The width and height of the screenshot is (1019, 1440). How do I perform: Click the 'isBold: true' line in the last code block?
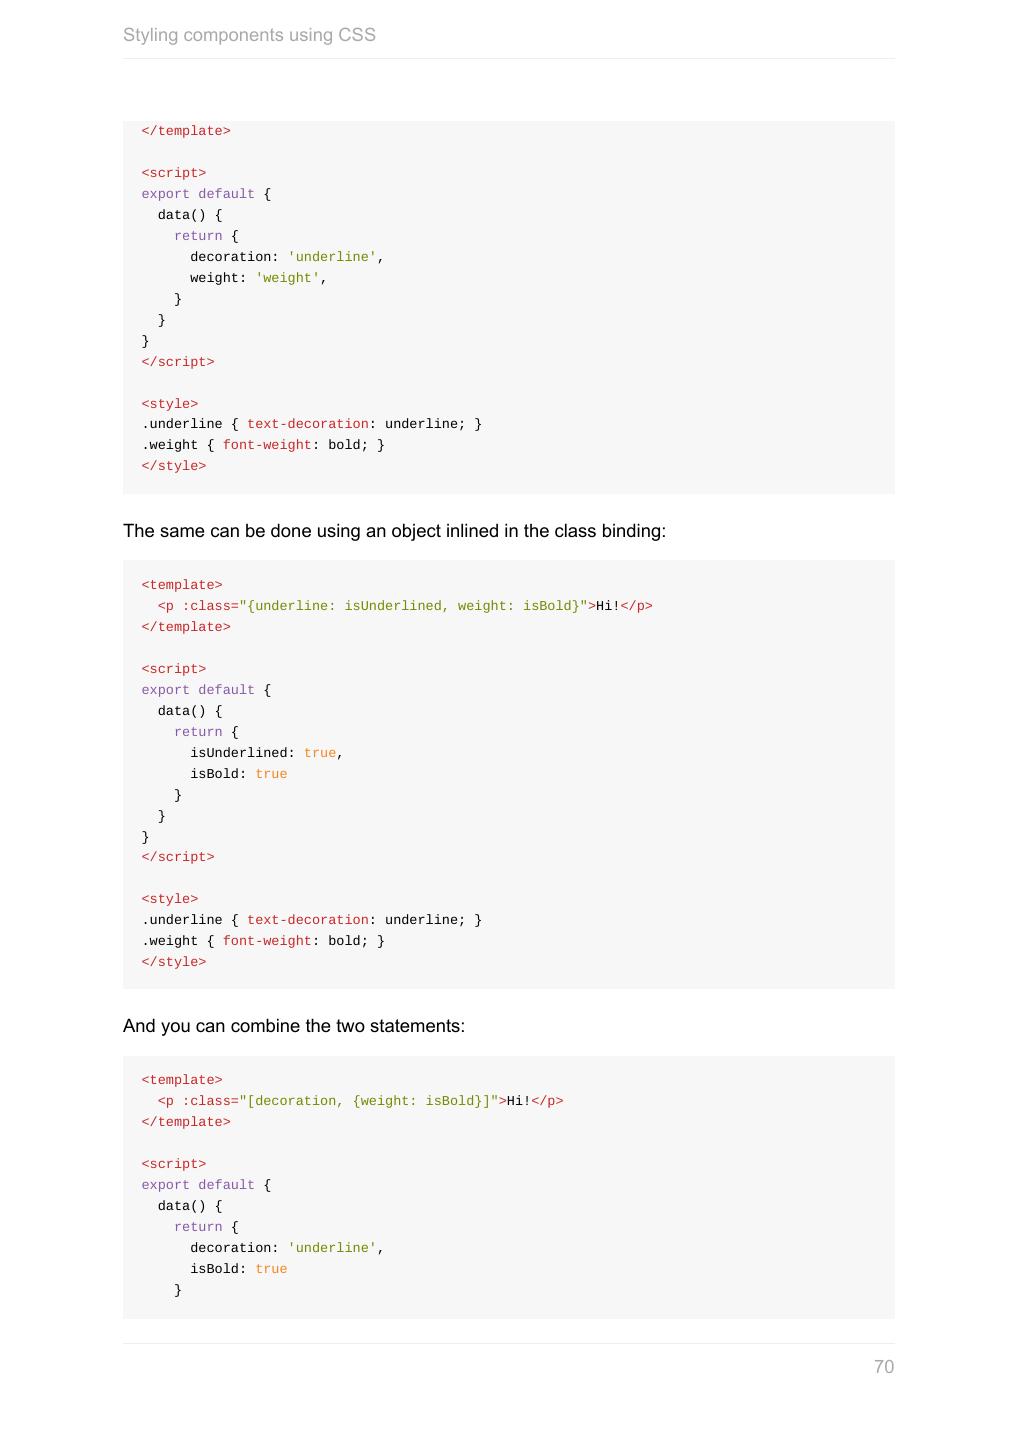[x=238, y=1269]
